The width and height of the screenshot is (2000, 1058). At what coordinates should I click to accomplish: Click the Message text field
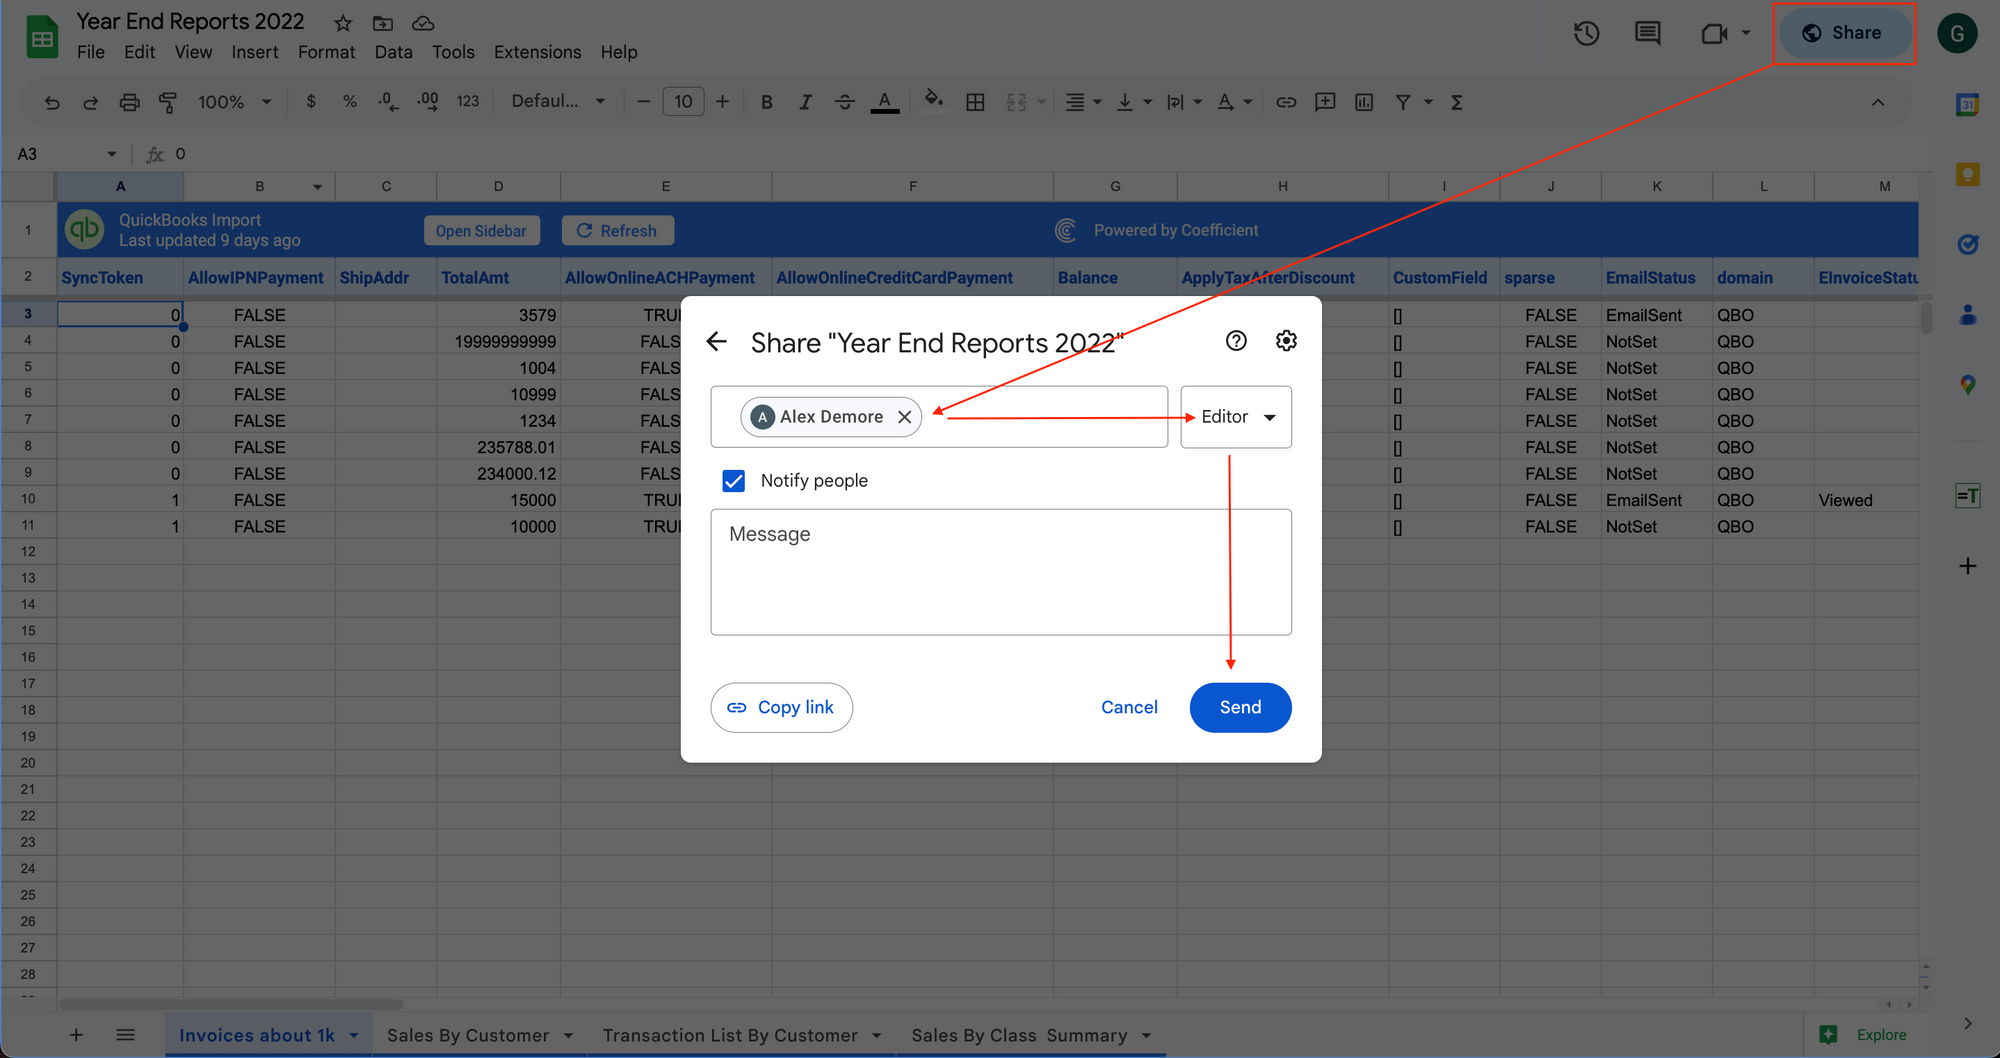point(1001,572)
